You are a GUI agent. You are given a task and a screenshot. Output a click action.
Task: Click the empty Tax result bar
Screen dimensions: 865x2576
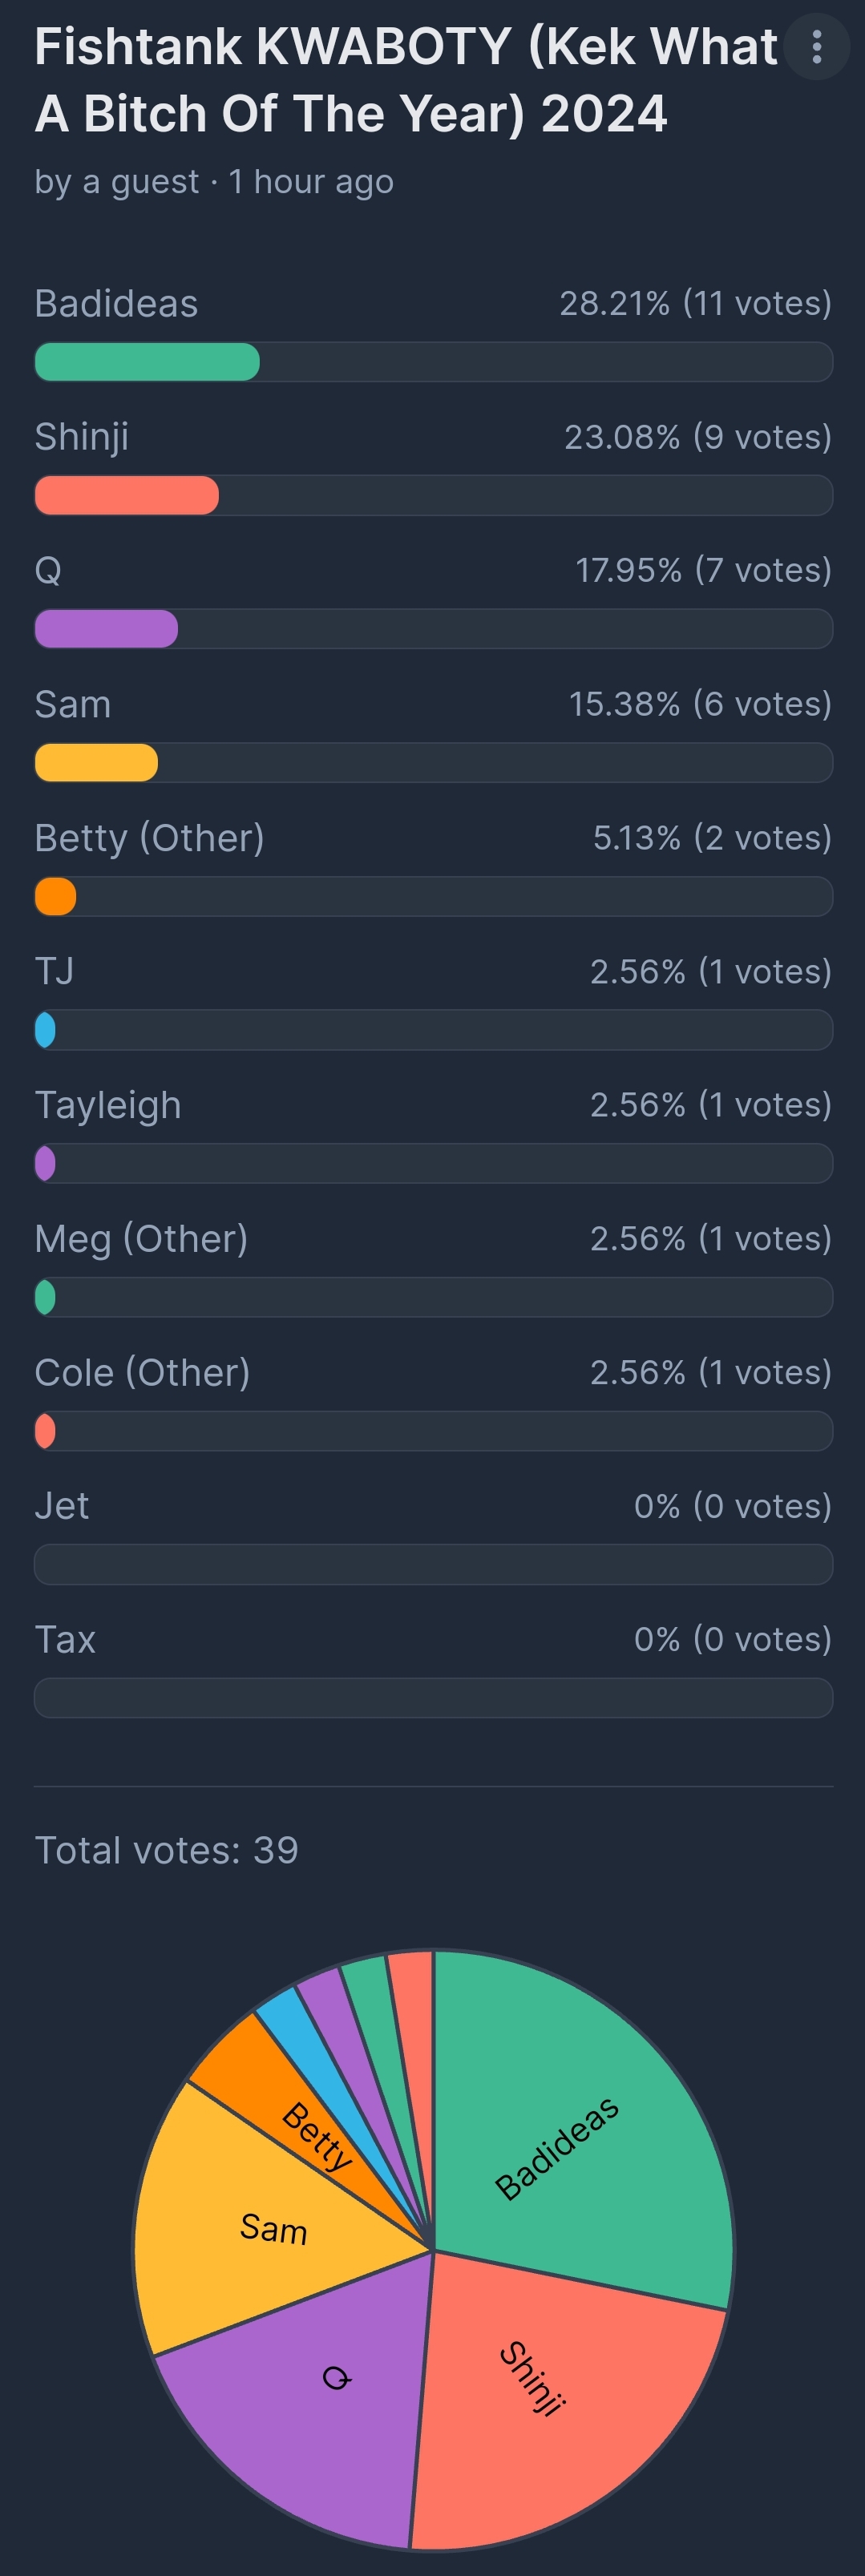click(x=433, y=1698)
